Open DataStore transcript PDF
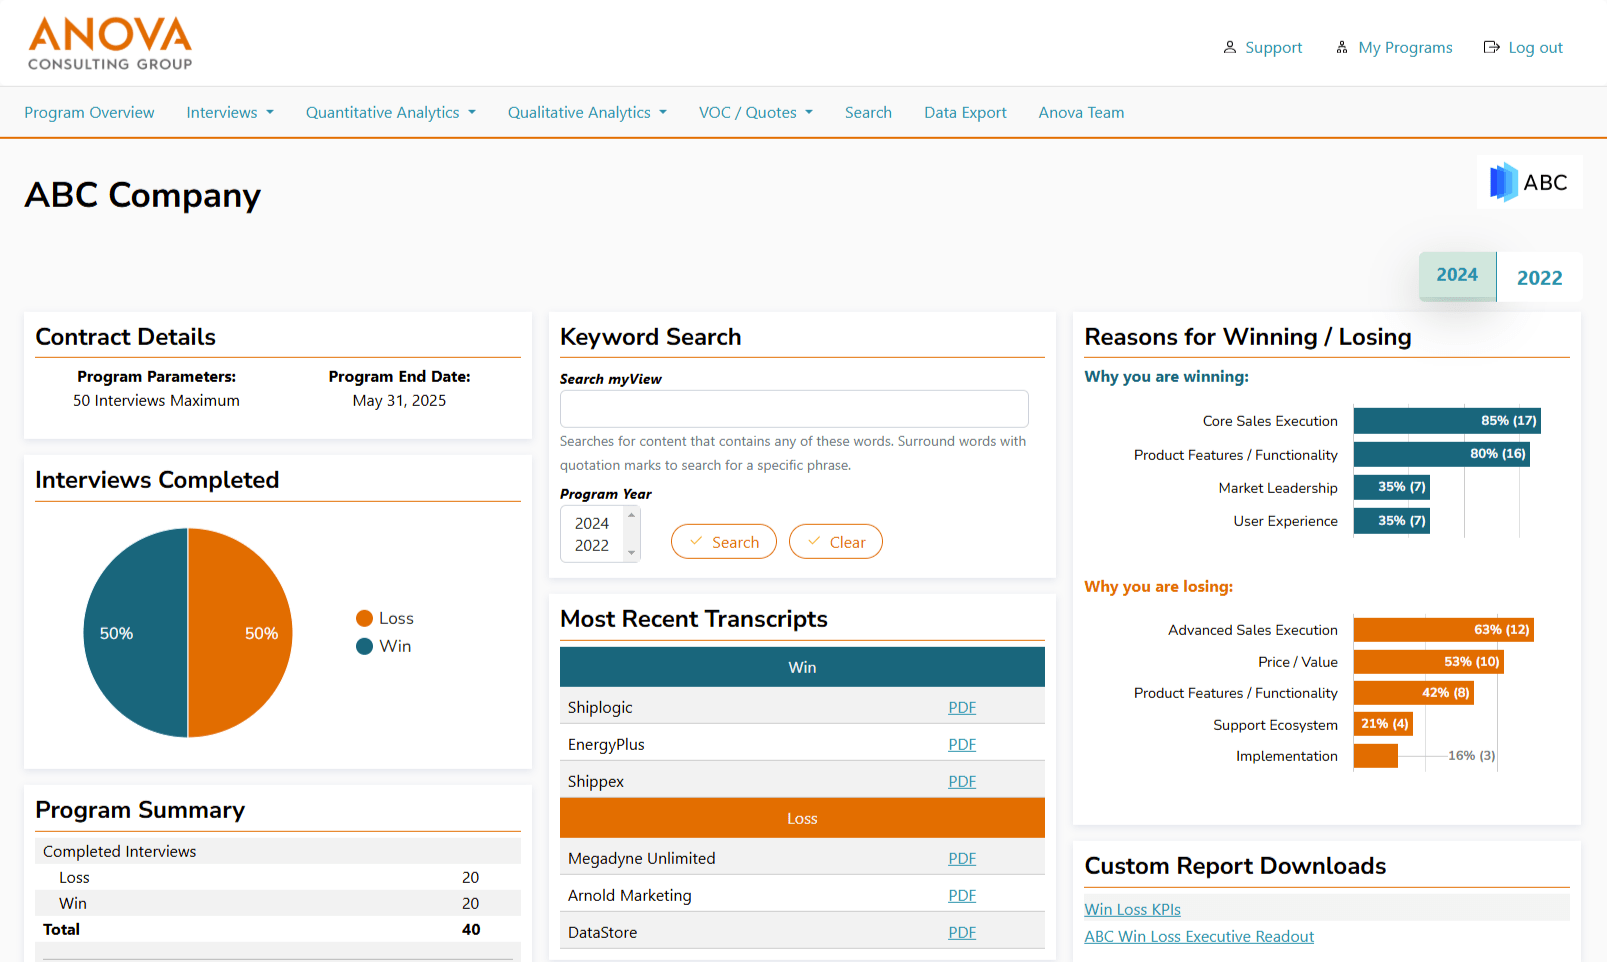 (x=962, y=932)
